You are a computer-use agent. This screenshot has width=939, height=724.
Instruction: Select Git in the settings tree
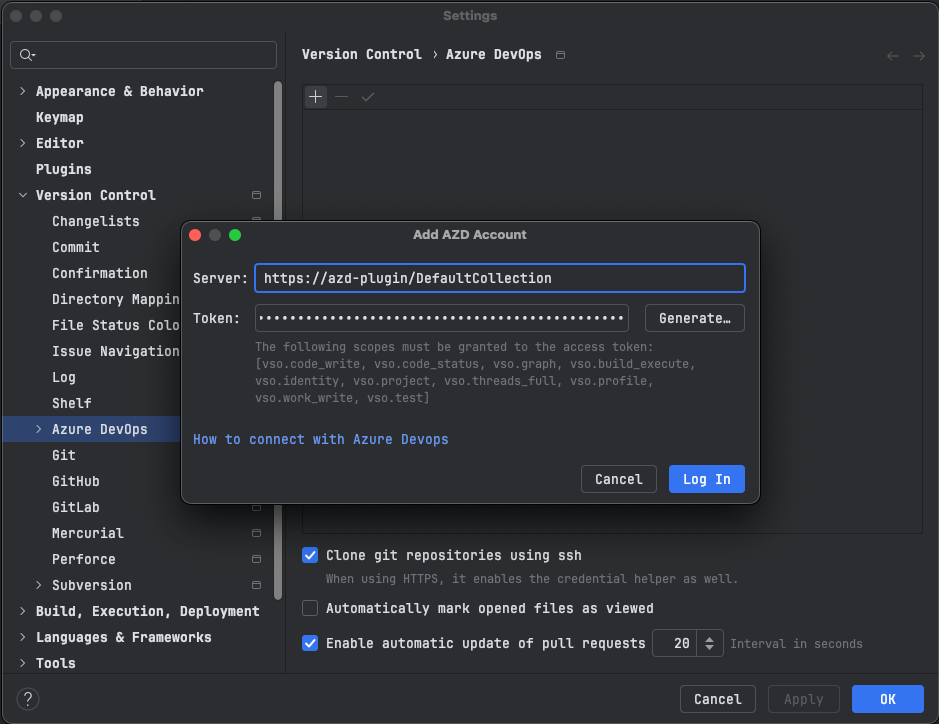click(64, 455)
